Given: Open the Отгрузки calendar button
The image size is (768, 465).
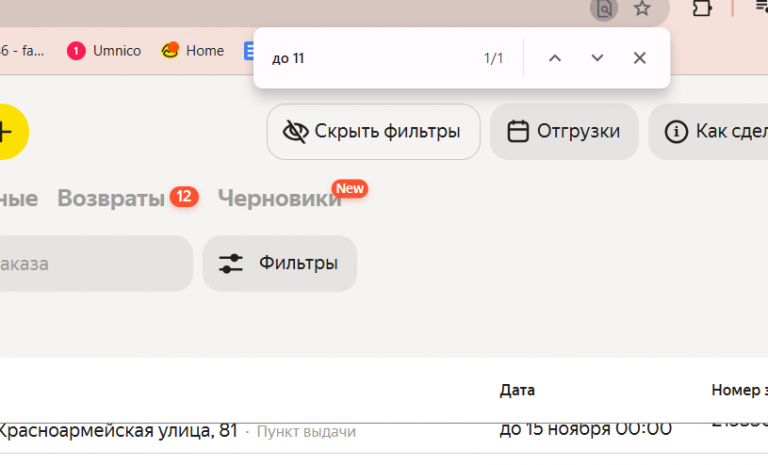Looking at the screenshot, I should [x=564, y=131].
